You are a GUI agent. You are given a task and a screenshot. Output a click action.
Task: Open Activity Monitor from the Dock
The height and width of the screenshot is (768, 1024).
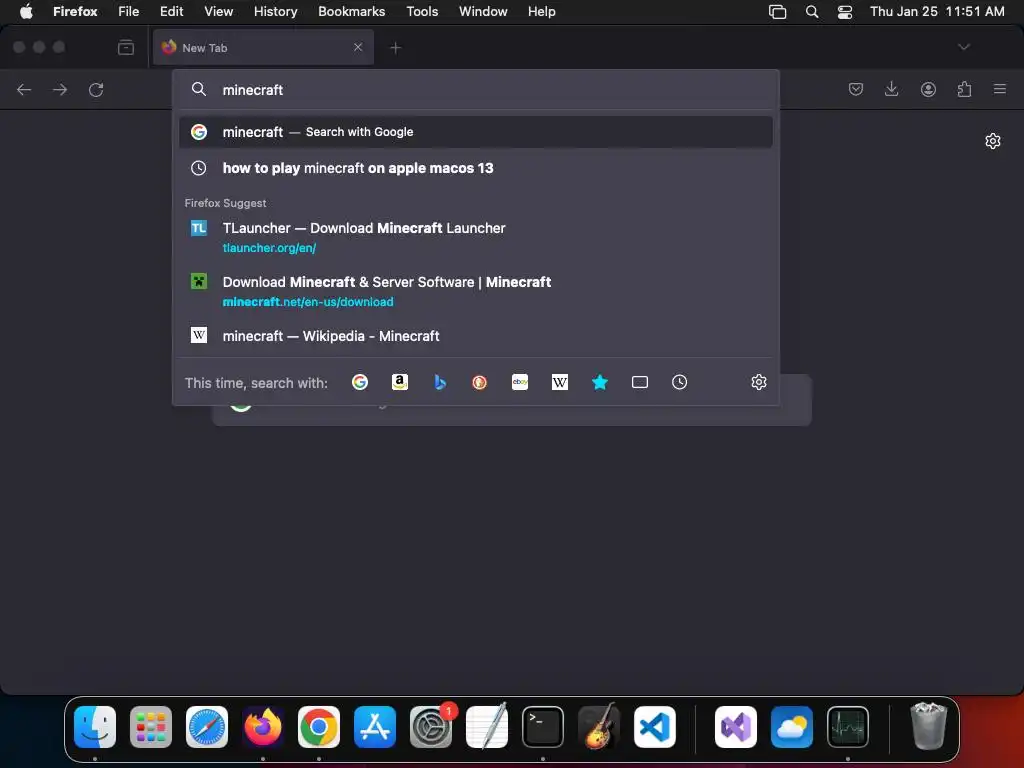pos(848,727)
